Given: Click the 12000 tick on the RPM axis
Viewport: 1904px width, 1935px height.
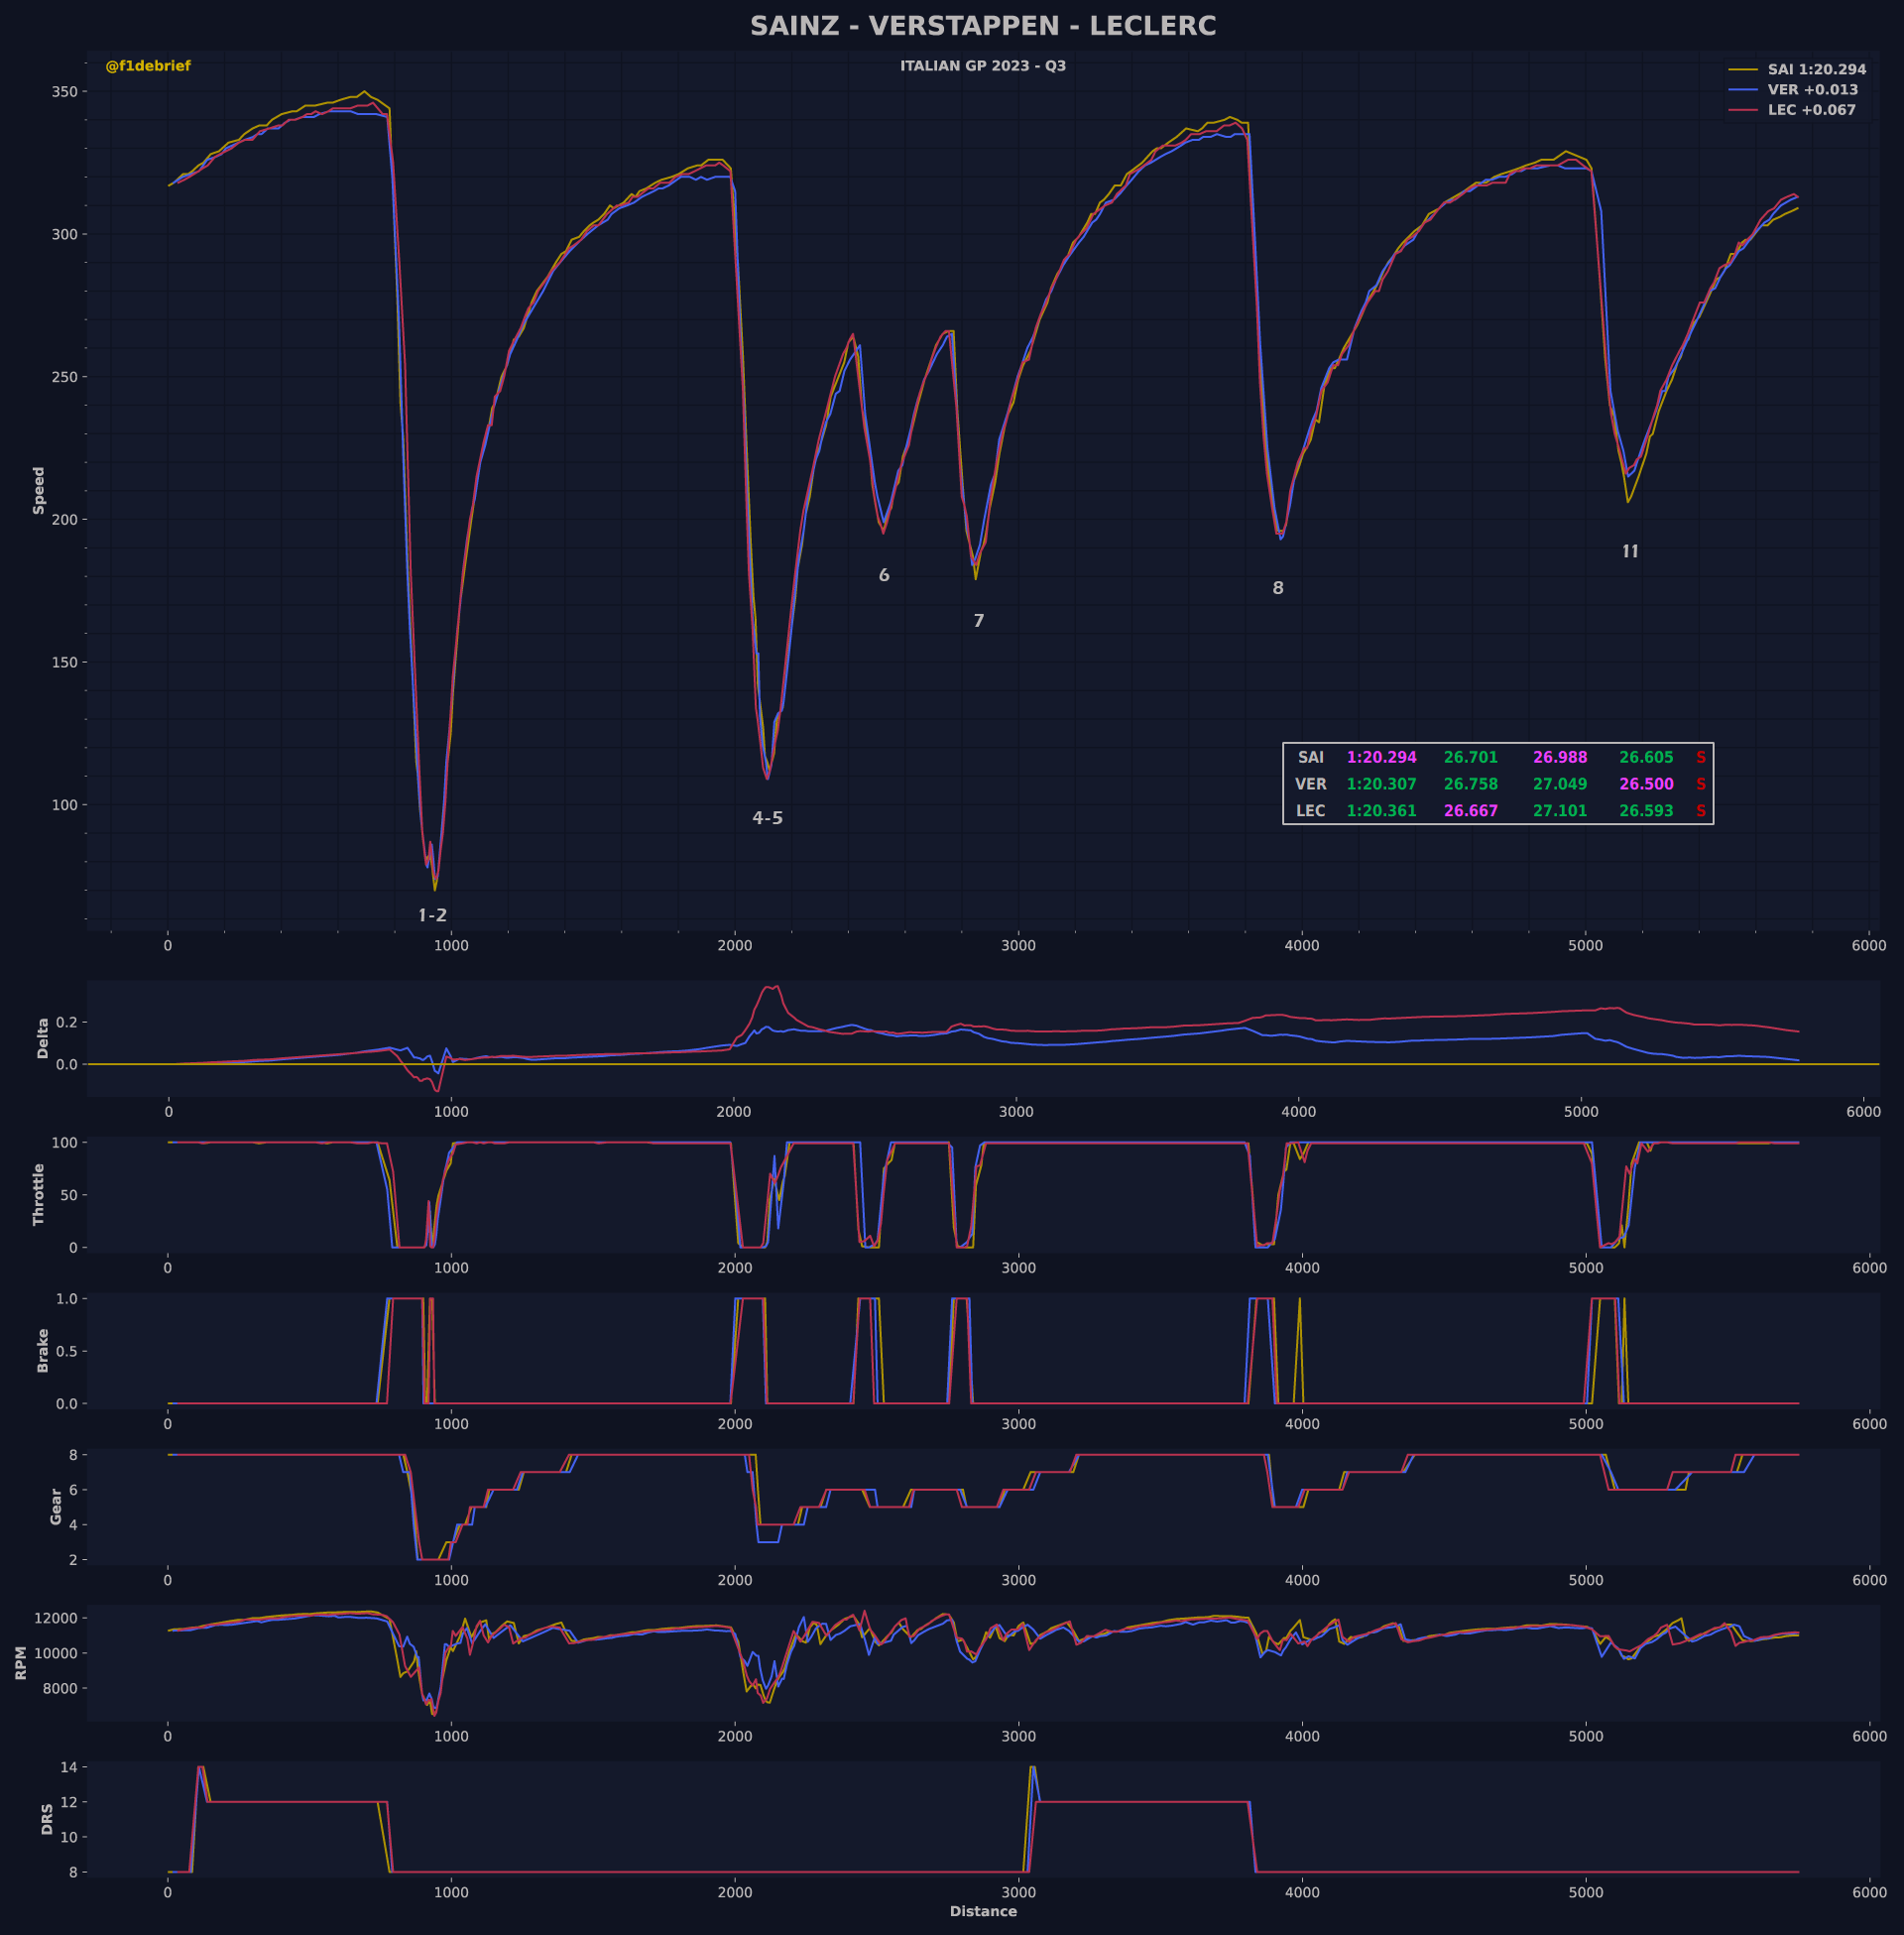Looking at the screenshot, I should [54, 1619].
